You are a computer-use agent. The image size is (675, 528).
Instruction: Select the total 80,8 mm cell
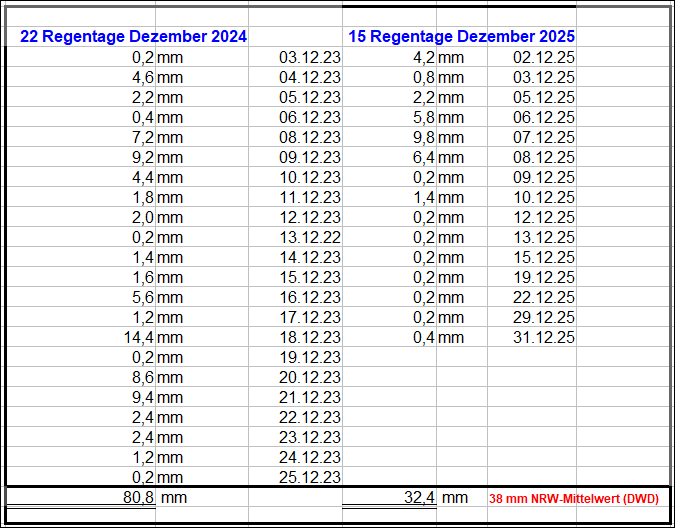pyautogui.click(x=138, y=497)
